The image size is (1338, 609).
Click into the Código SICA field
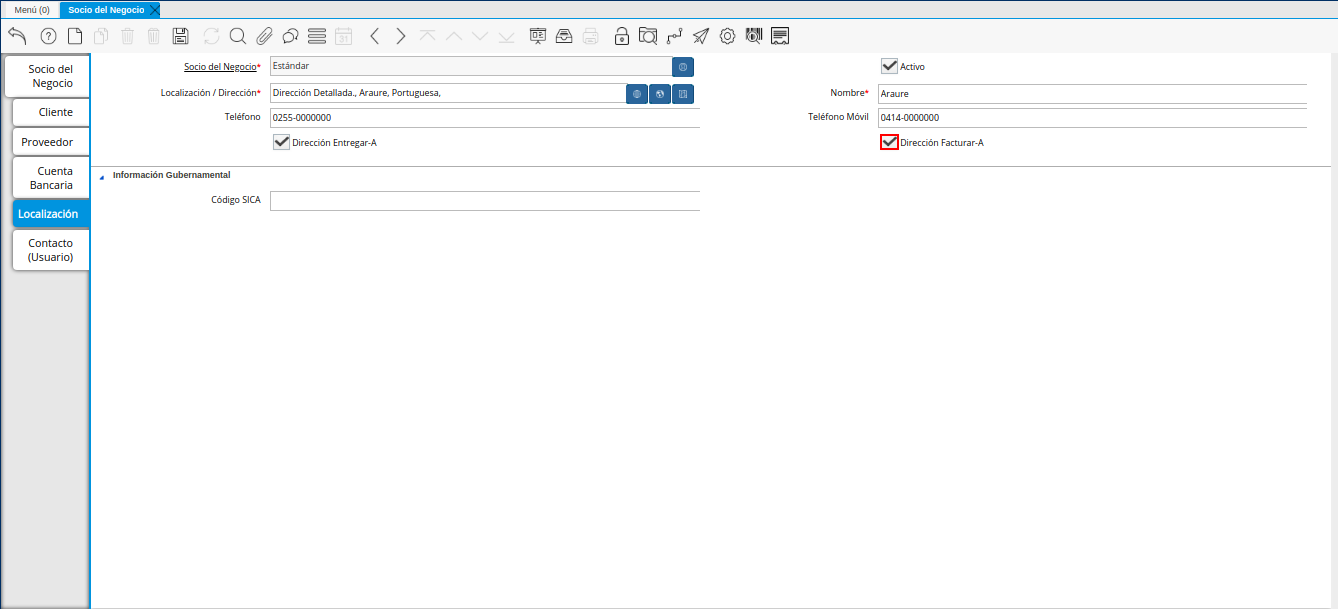485,200
